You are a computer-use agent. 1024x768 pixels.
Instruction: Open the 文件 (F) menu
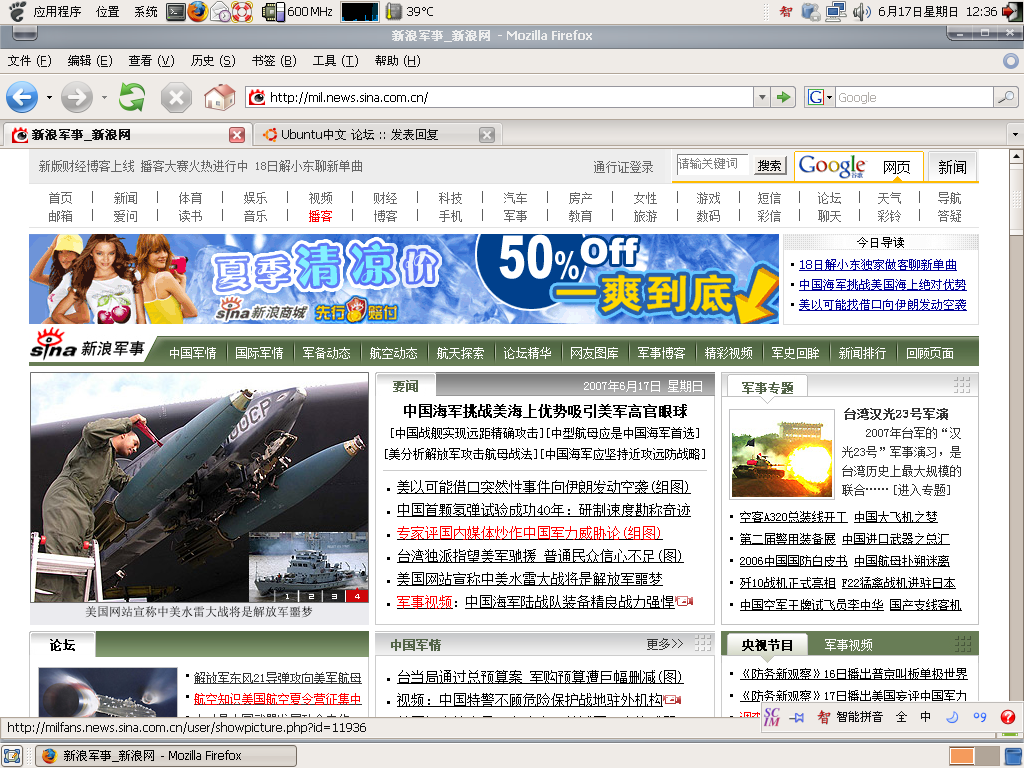(29, 61)
